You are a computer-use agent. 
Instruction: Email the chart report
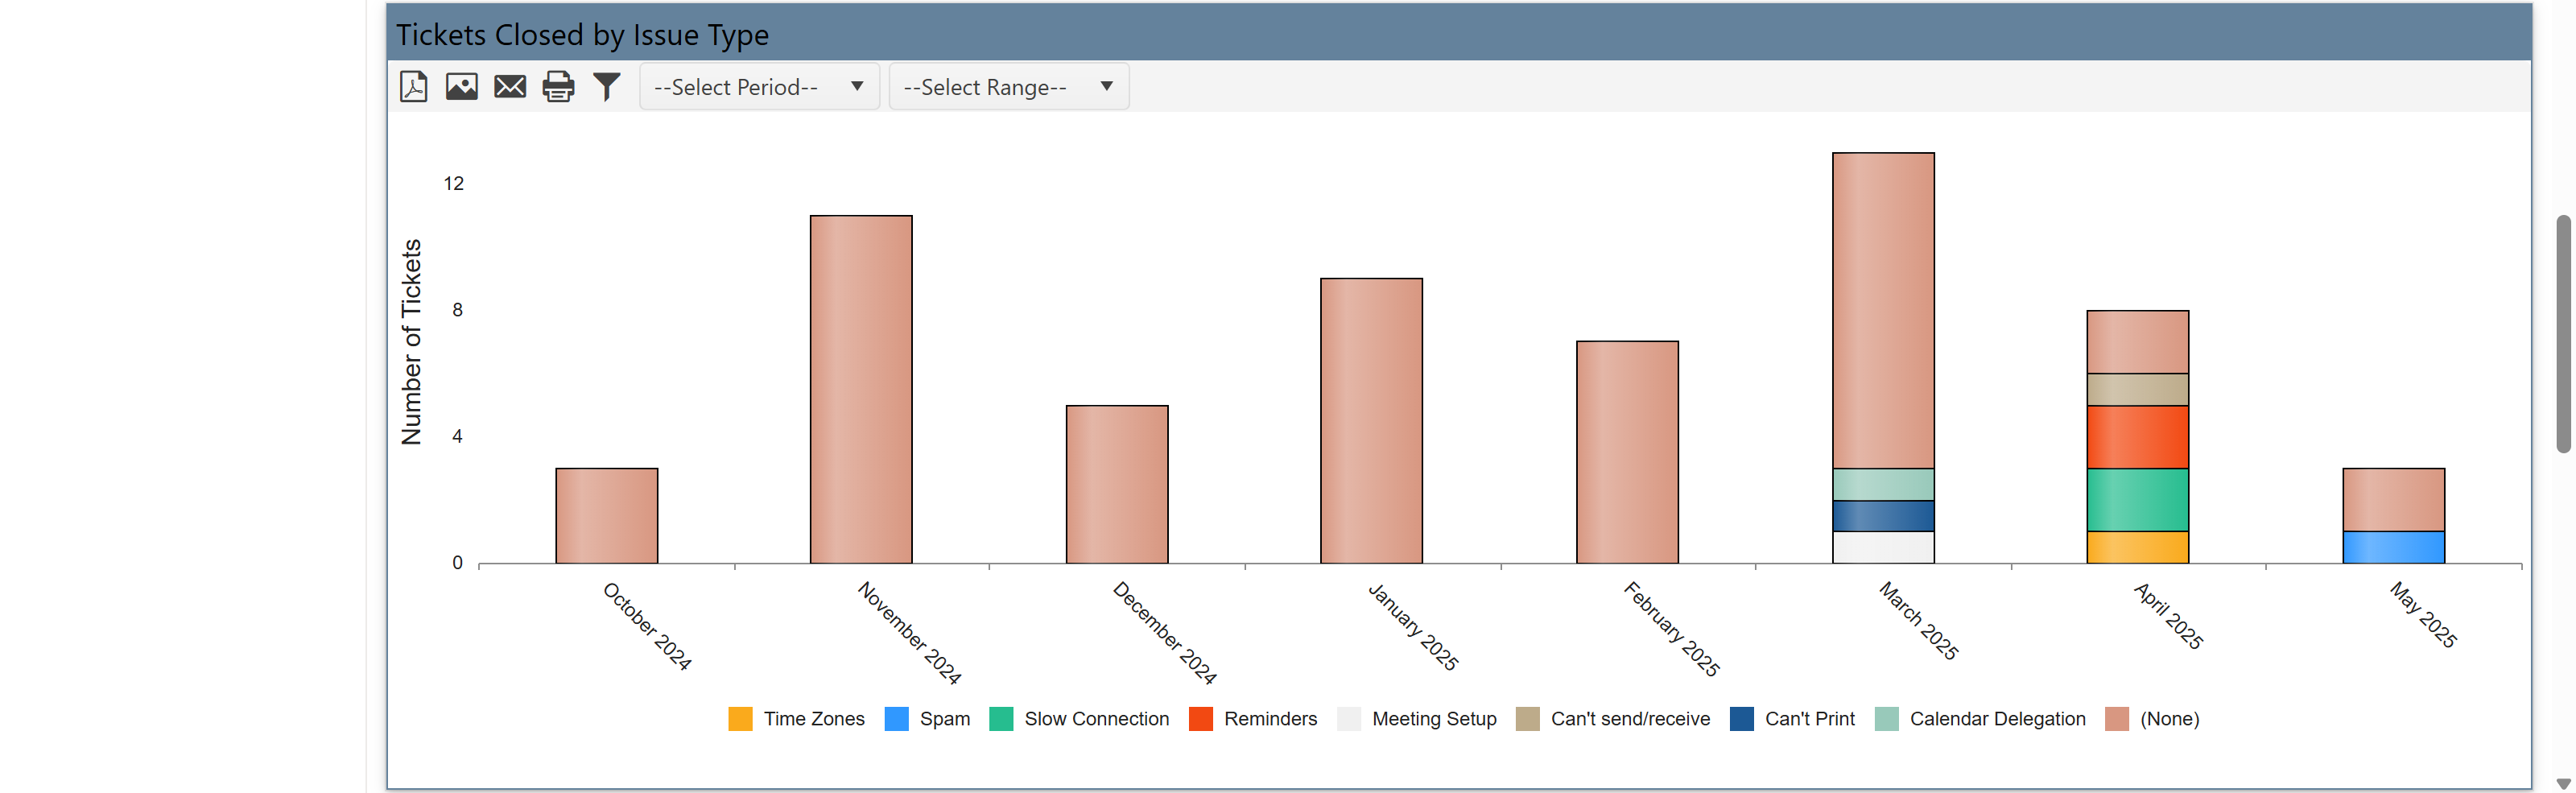[x=510, y=87]
